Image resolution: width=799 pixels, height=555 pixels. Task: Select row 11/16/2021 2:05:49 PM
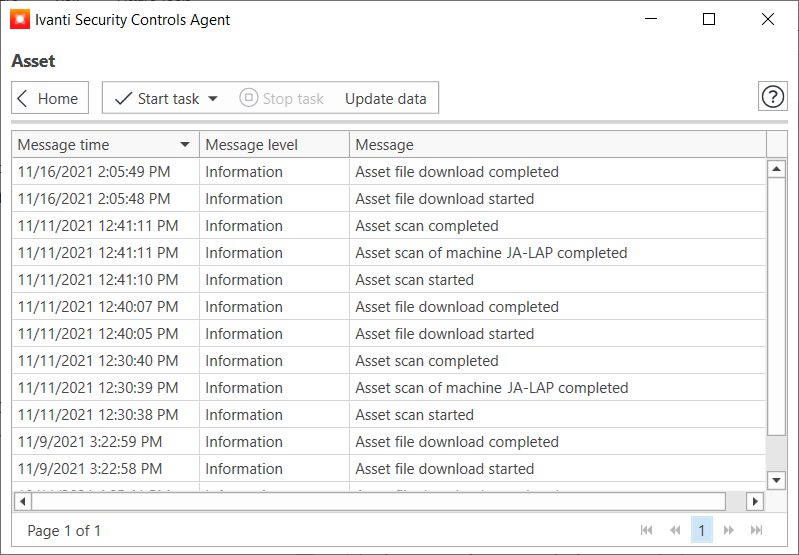pos(389,172)
